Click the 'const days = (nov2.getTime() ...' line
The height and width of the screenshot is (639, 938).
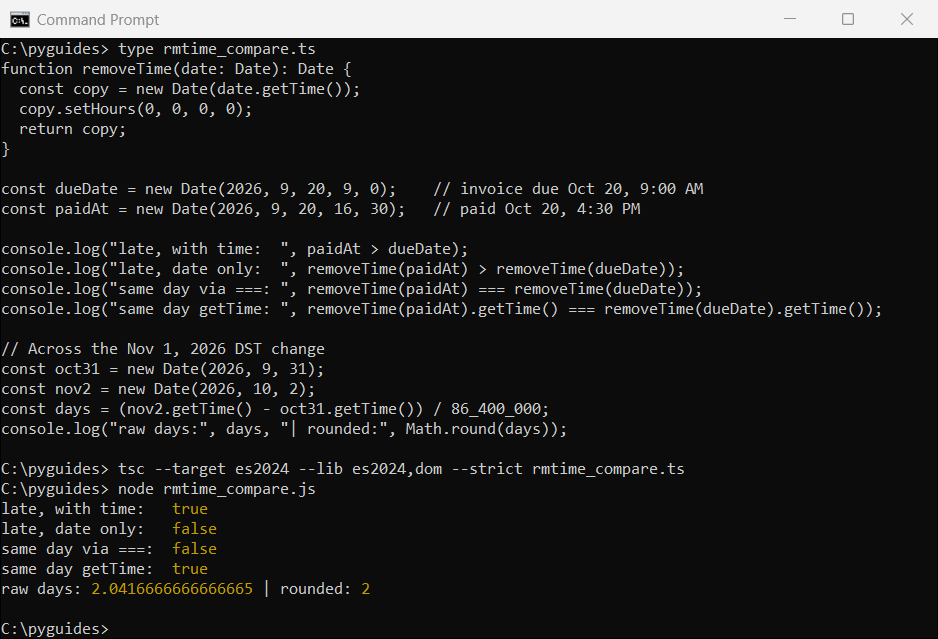coord(275,409)
